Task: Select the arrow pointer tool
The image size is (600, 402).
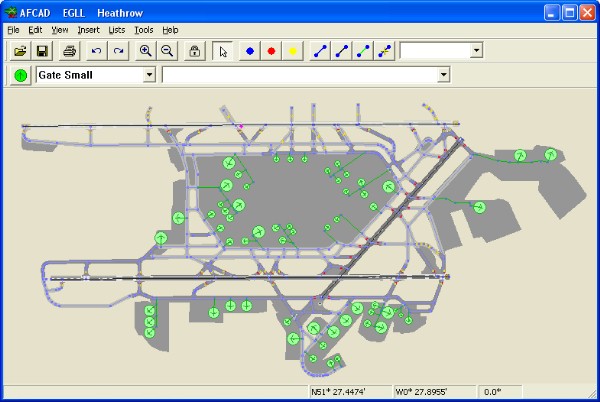Action: click(222, 51)
